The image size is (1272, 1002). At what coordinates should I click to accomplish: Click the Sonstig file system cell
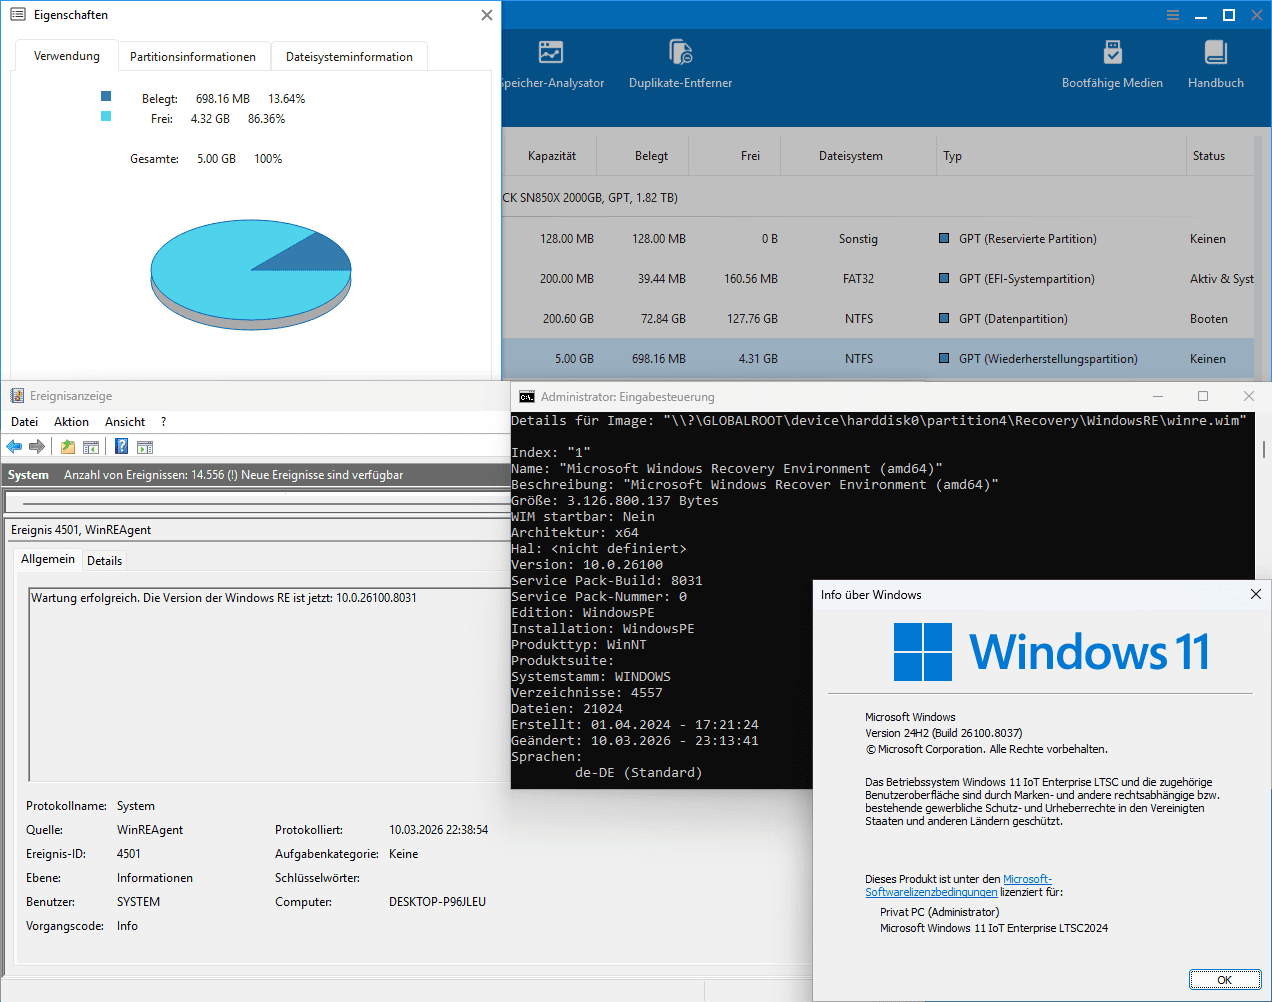[x=858, y=239]
